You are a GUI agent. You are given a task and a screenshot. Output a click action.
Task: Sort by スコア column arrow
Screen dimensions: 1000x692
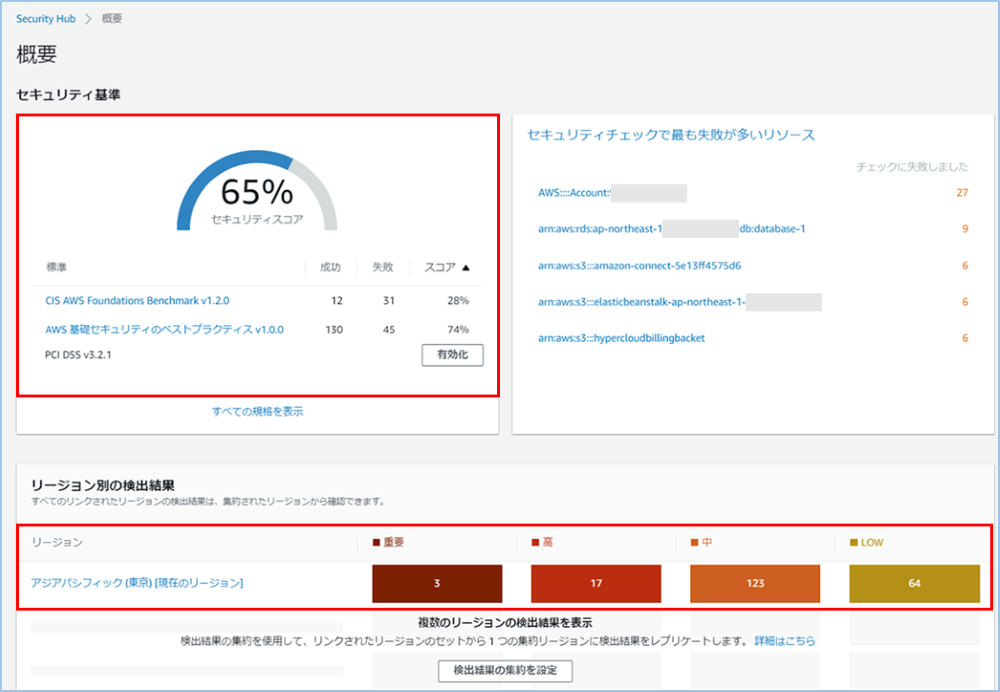click(x=465, y=268)
